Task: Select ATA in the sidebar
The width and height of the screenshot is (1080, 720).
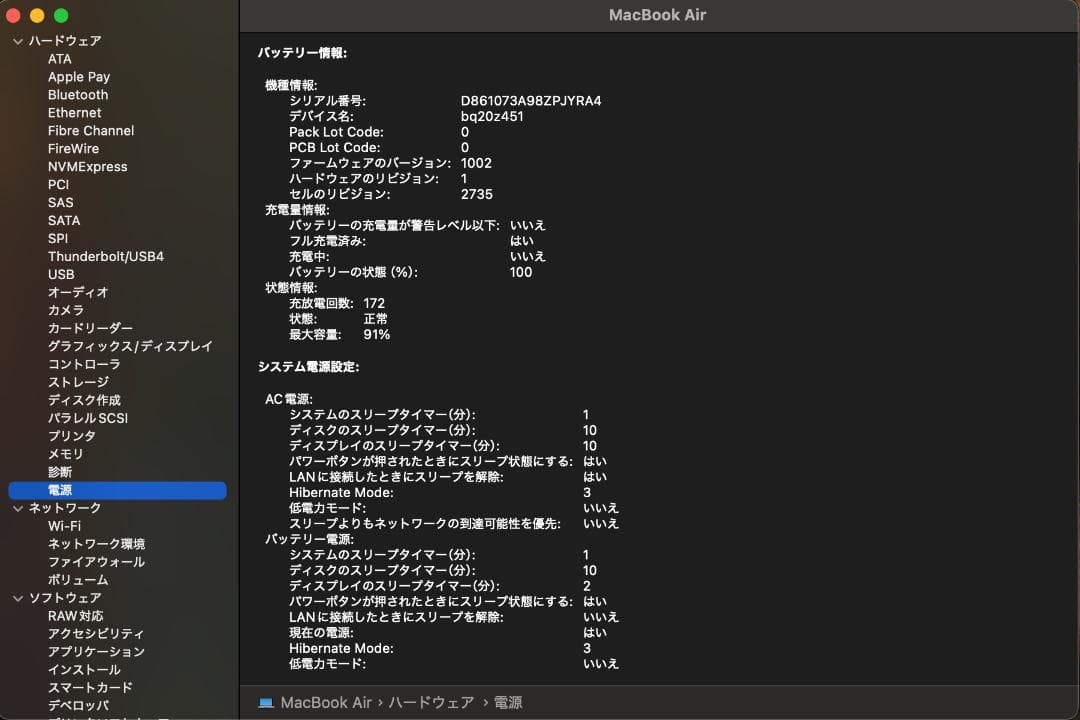Action: point(59,59)
